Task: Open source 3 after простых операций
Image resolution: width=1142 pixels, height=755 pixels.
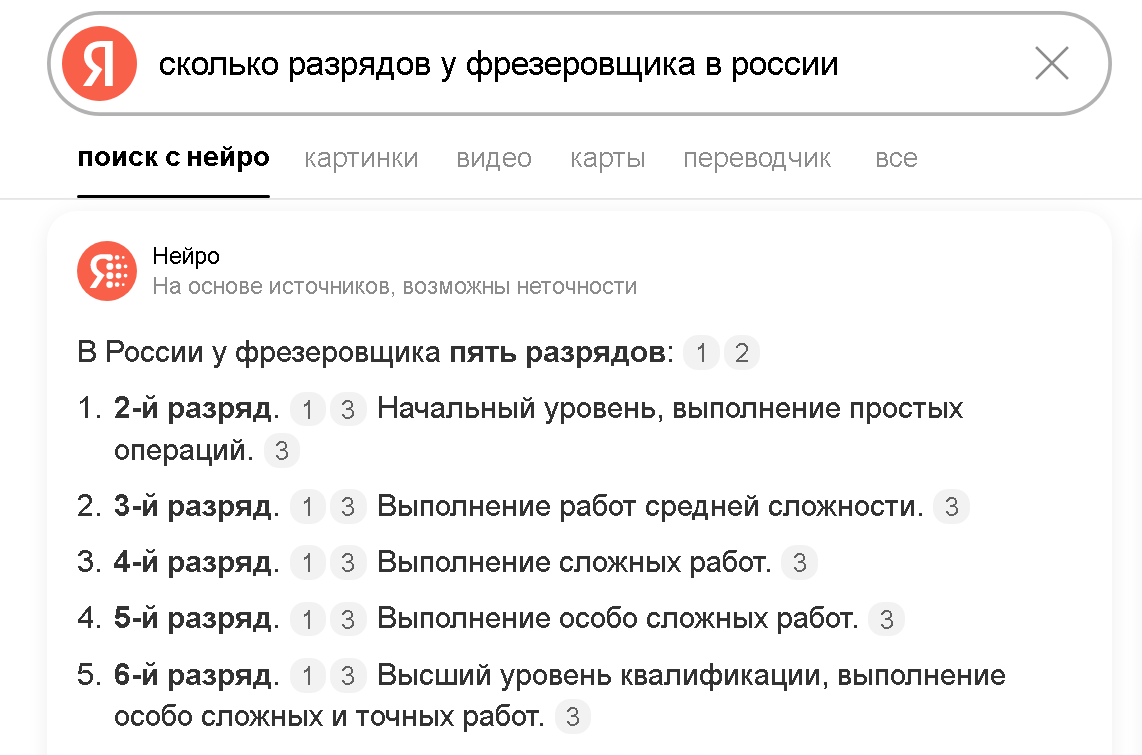Action: [282, 451]
